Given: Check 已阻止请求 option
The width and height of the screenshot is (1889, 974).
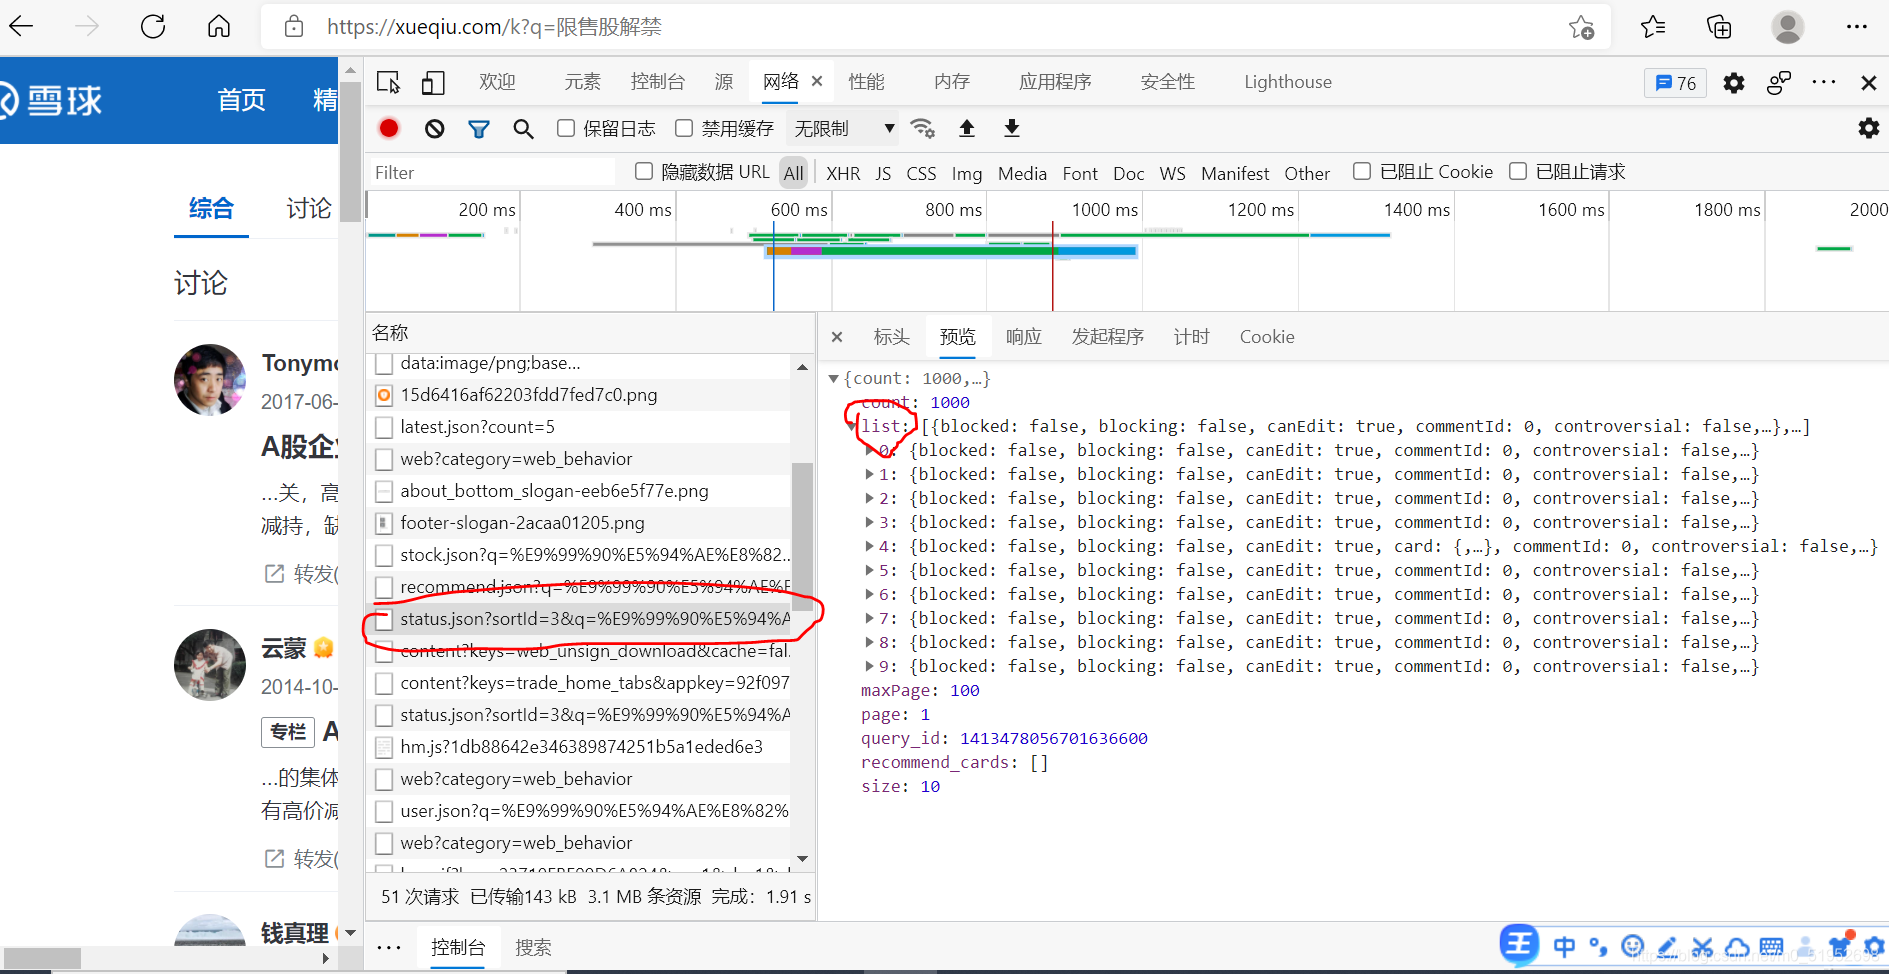Looking at the screenshot, I should (1518, 171).
